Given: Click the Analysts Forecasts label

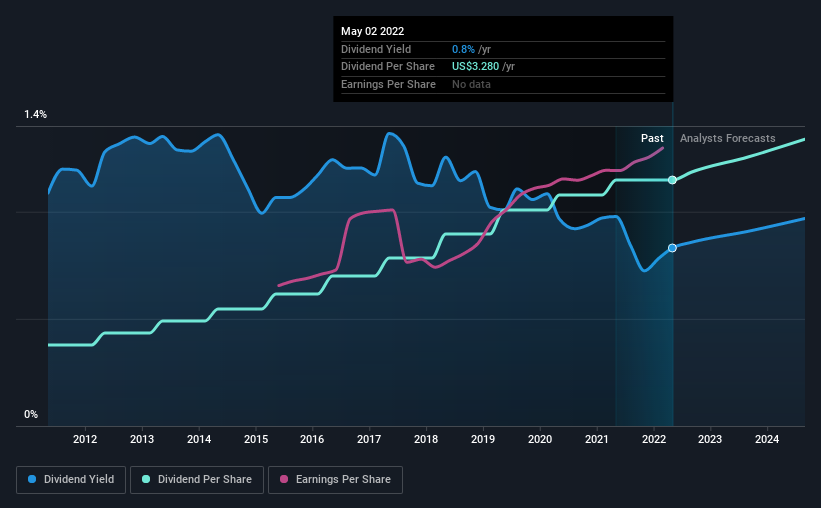Looking at the screenshot, I should 728,138.
